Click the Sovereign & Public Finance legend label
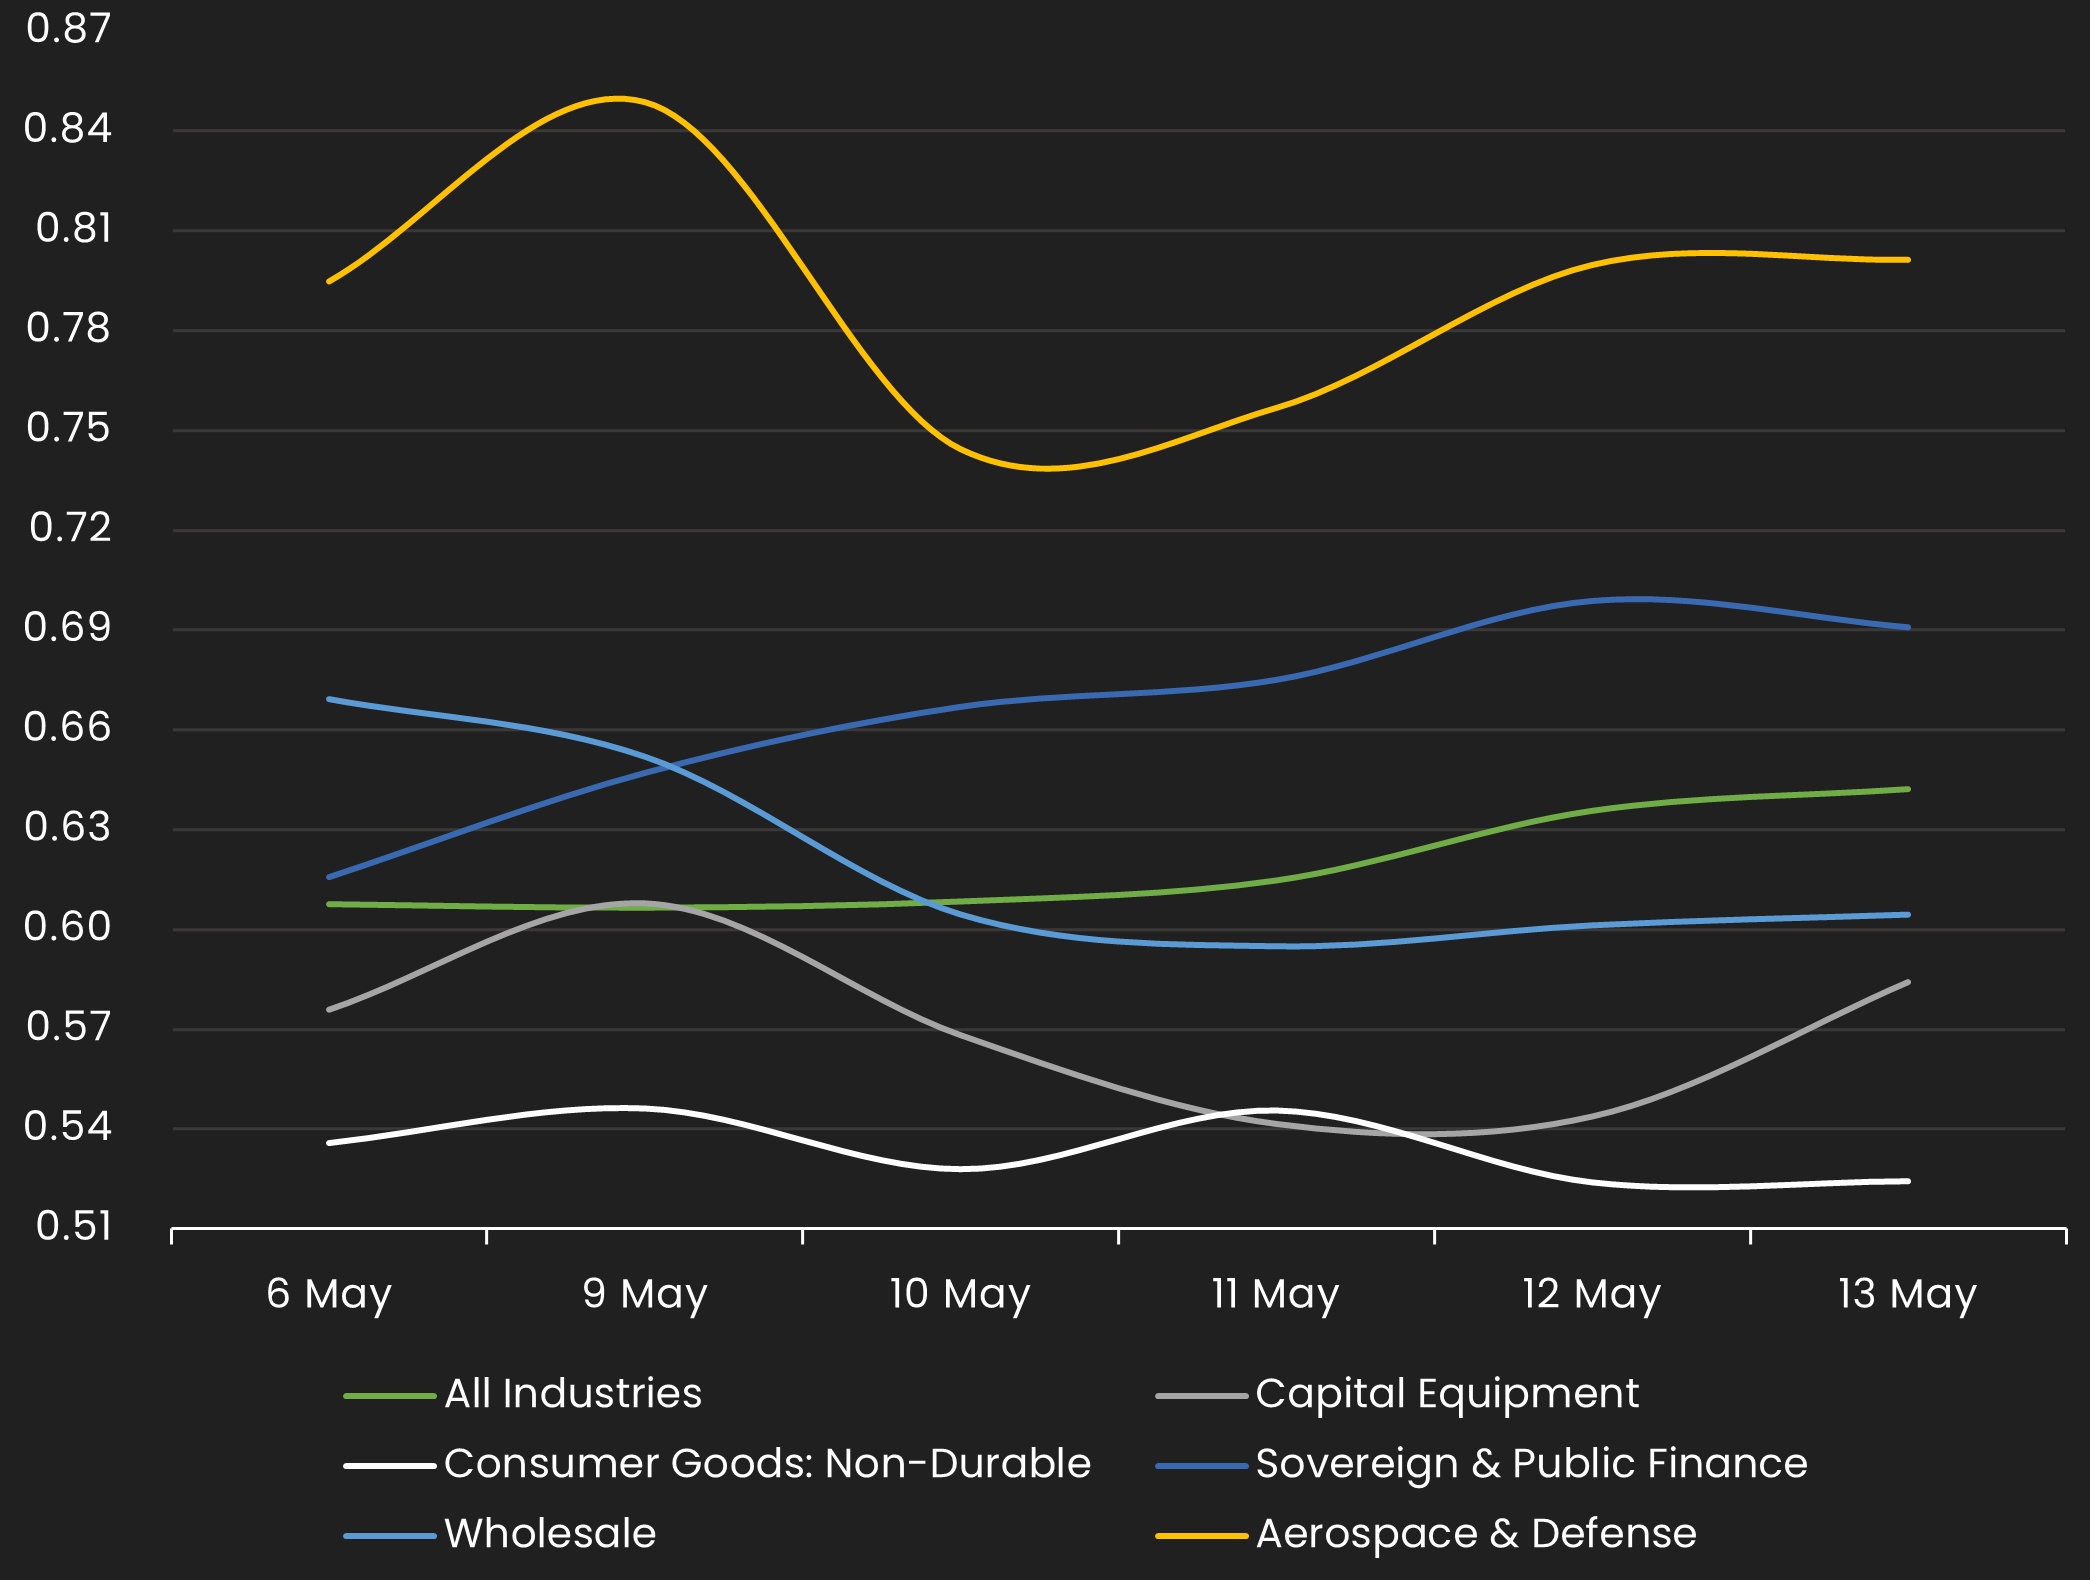 click(x=1531, y=1464)
